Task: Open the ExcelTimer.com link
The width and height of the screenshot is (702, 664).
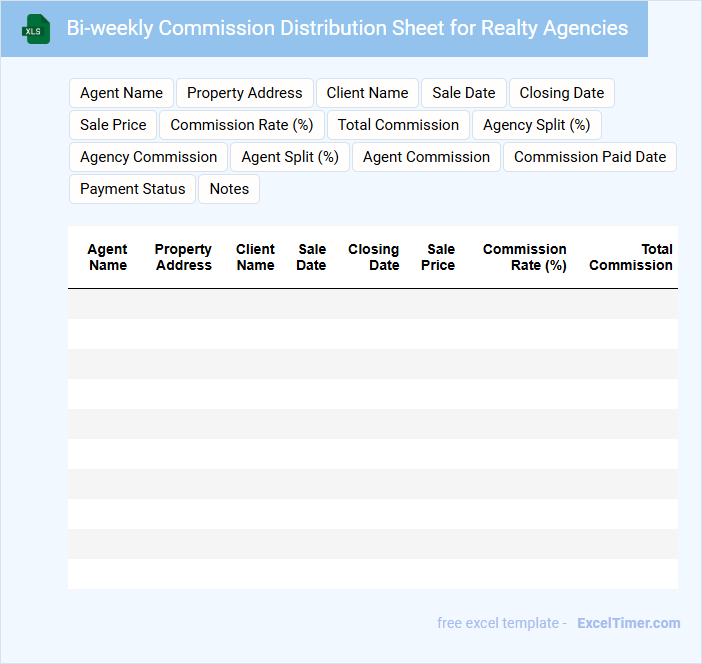Action: [628, 623]
